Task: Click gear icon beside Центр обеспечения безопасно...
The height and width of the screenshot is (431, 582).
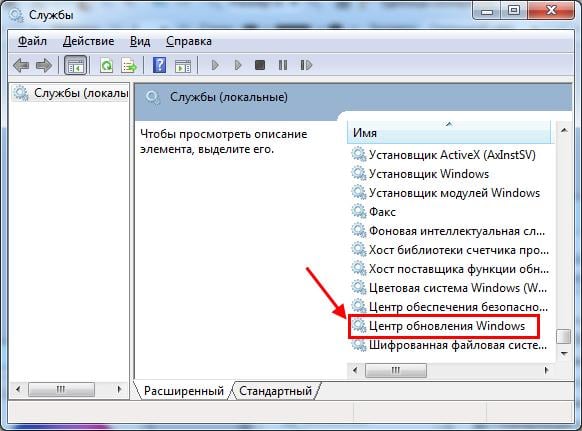Action: point(359,307)
